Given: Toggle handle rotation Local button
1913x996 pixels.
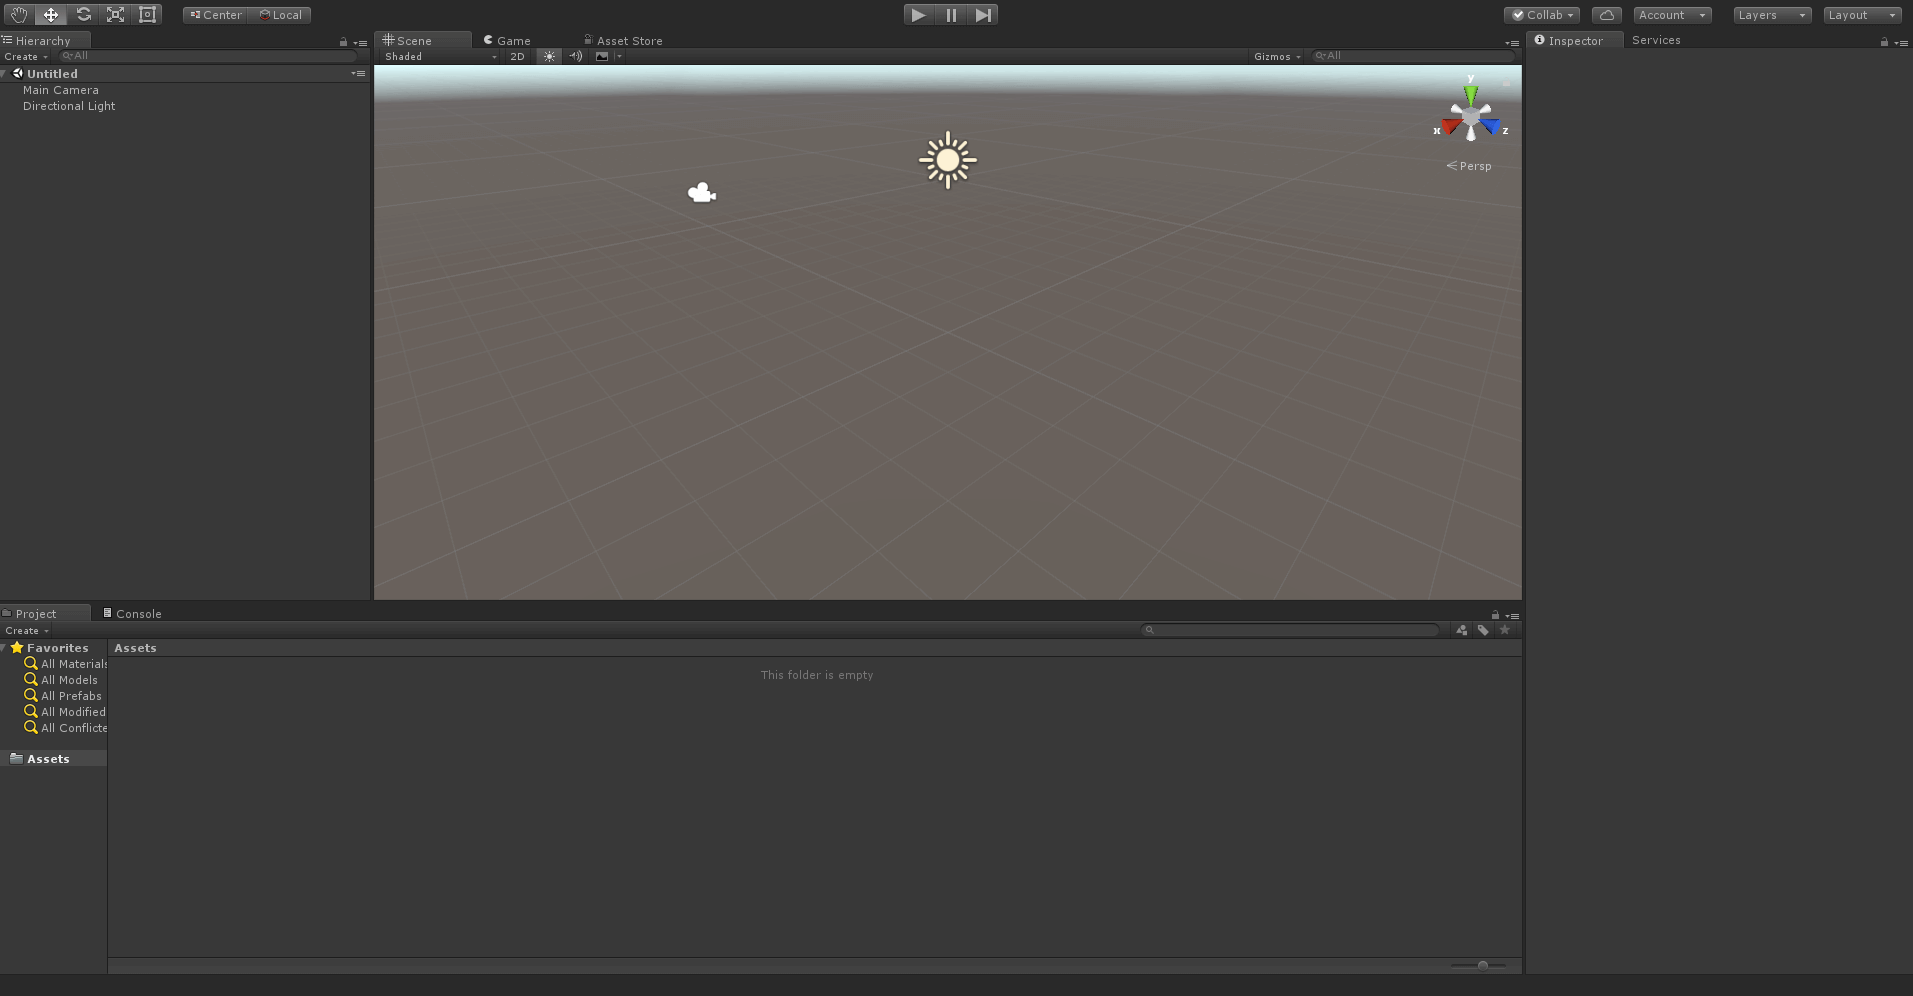Looking at the screenshot, I should [x=280, y=15].
